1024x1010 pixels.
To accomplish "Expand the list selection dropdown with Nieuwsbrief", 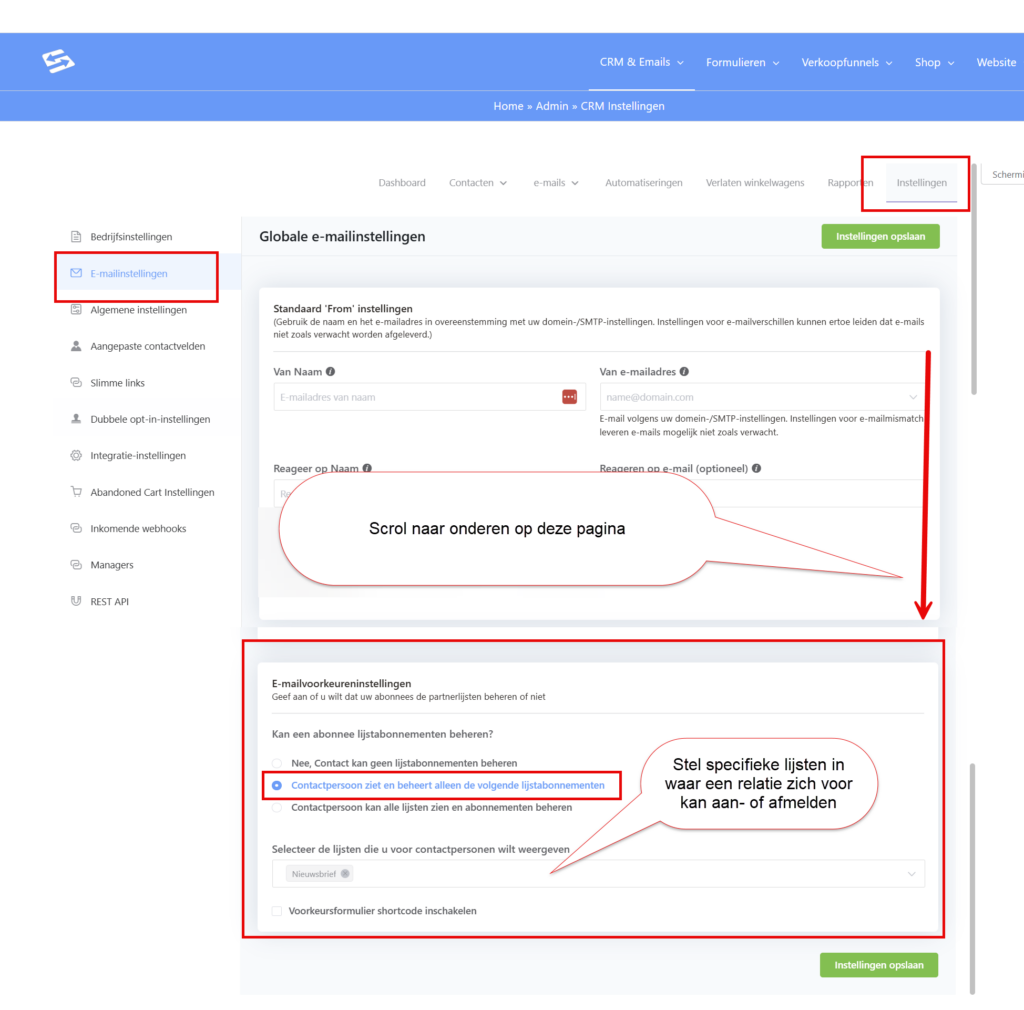I will [x=911, y=874].
